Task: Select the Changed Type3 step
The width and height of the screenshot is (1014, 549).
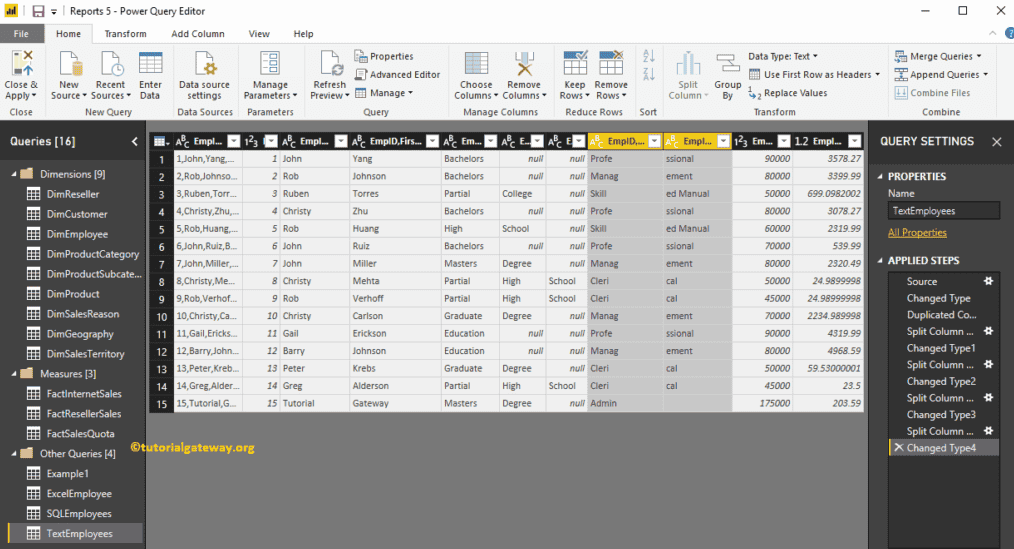Action: tap(944, 414)
